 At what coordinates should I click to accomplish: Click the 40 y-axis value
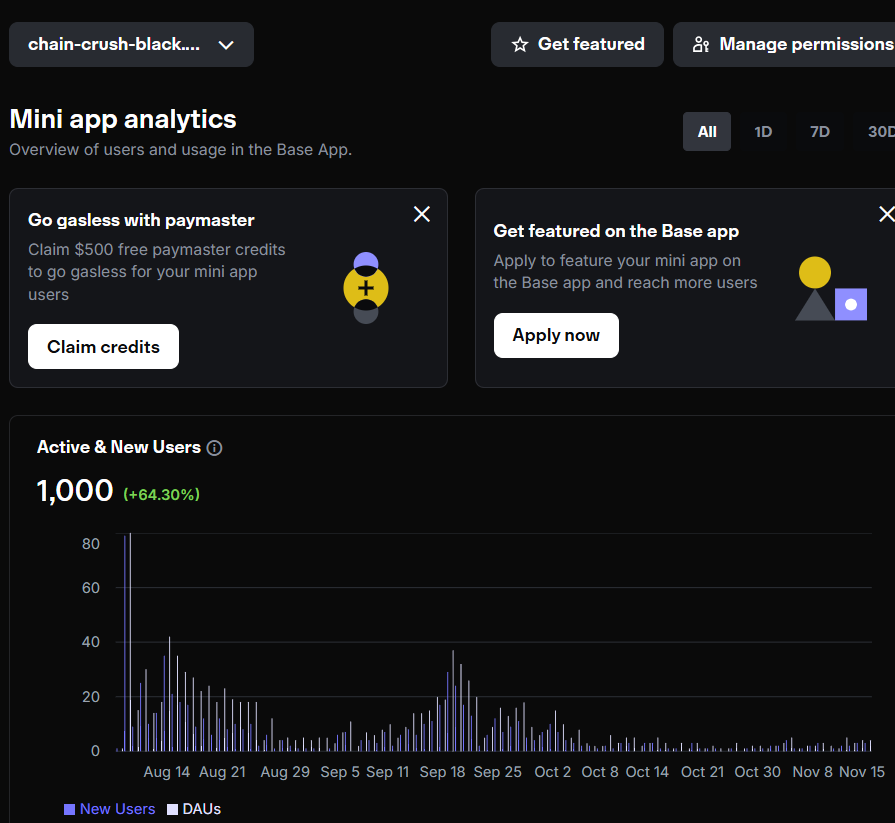[x=91, y=642]
